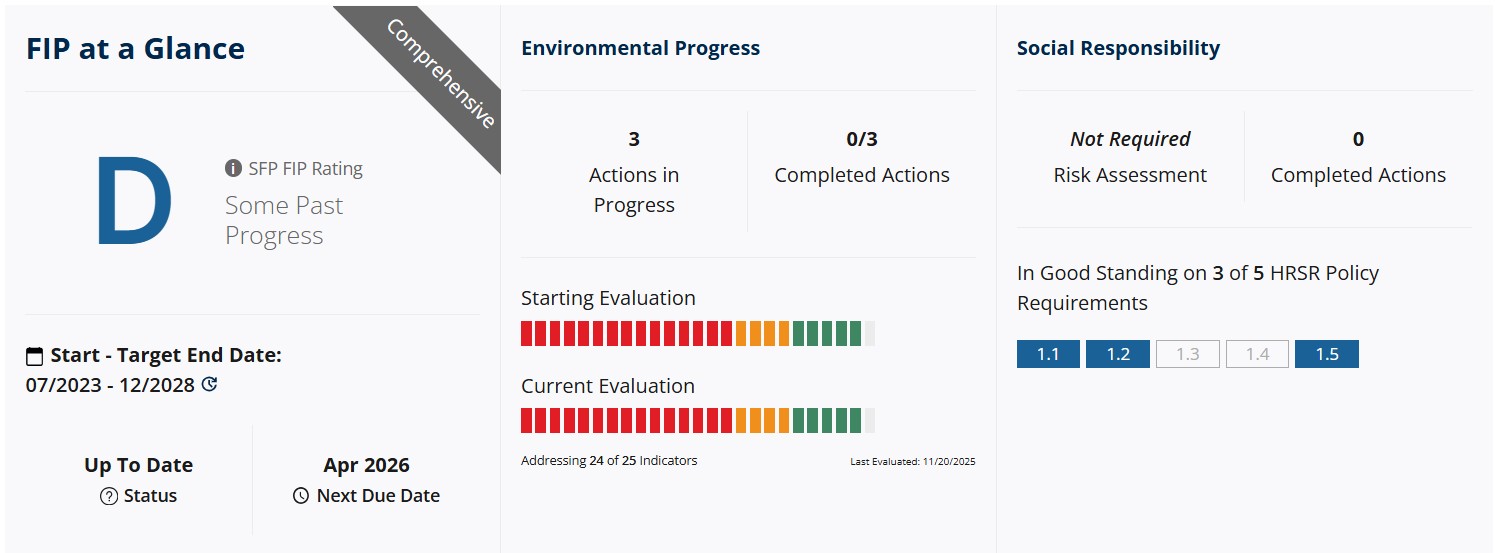Click the circular history icon after 12/2028

coord(209,384)
